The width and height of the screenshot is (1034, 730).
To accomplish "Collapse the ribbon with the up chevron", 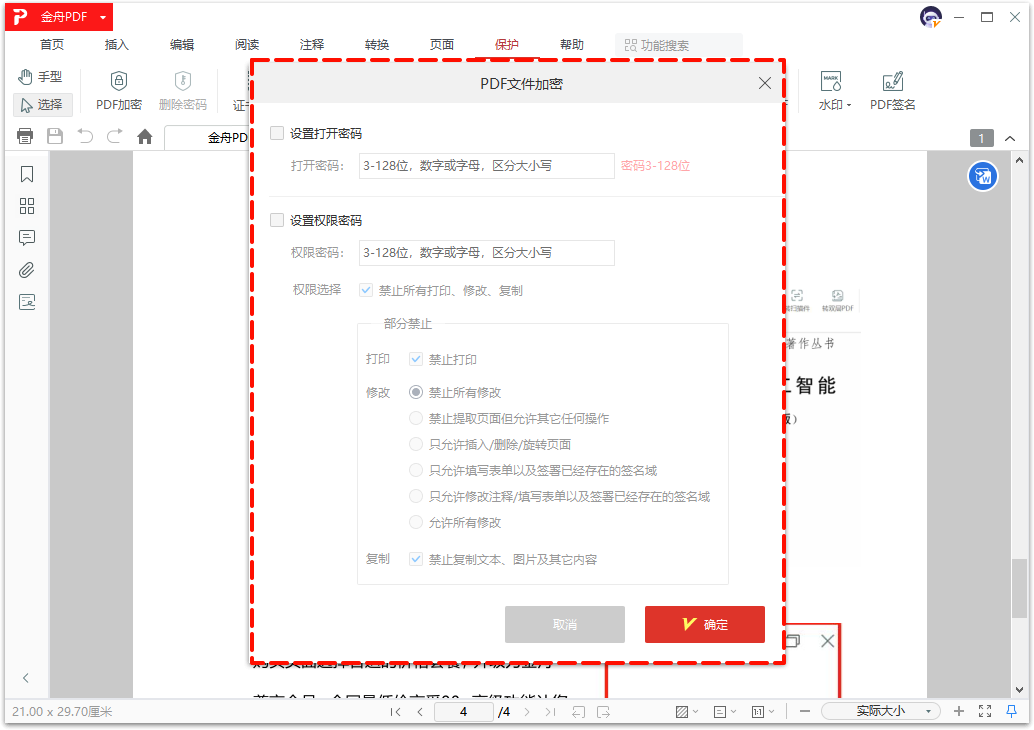I will (1010, 138).
